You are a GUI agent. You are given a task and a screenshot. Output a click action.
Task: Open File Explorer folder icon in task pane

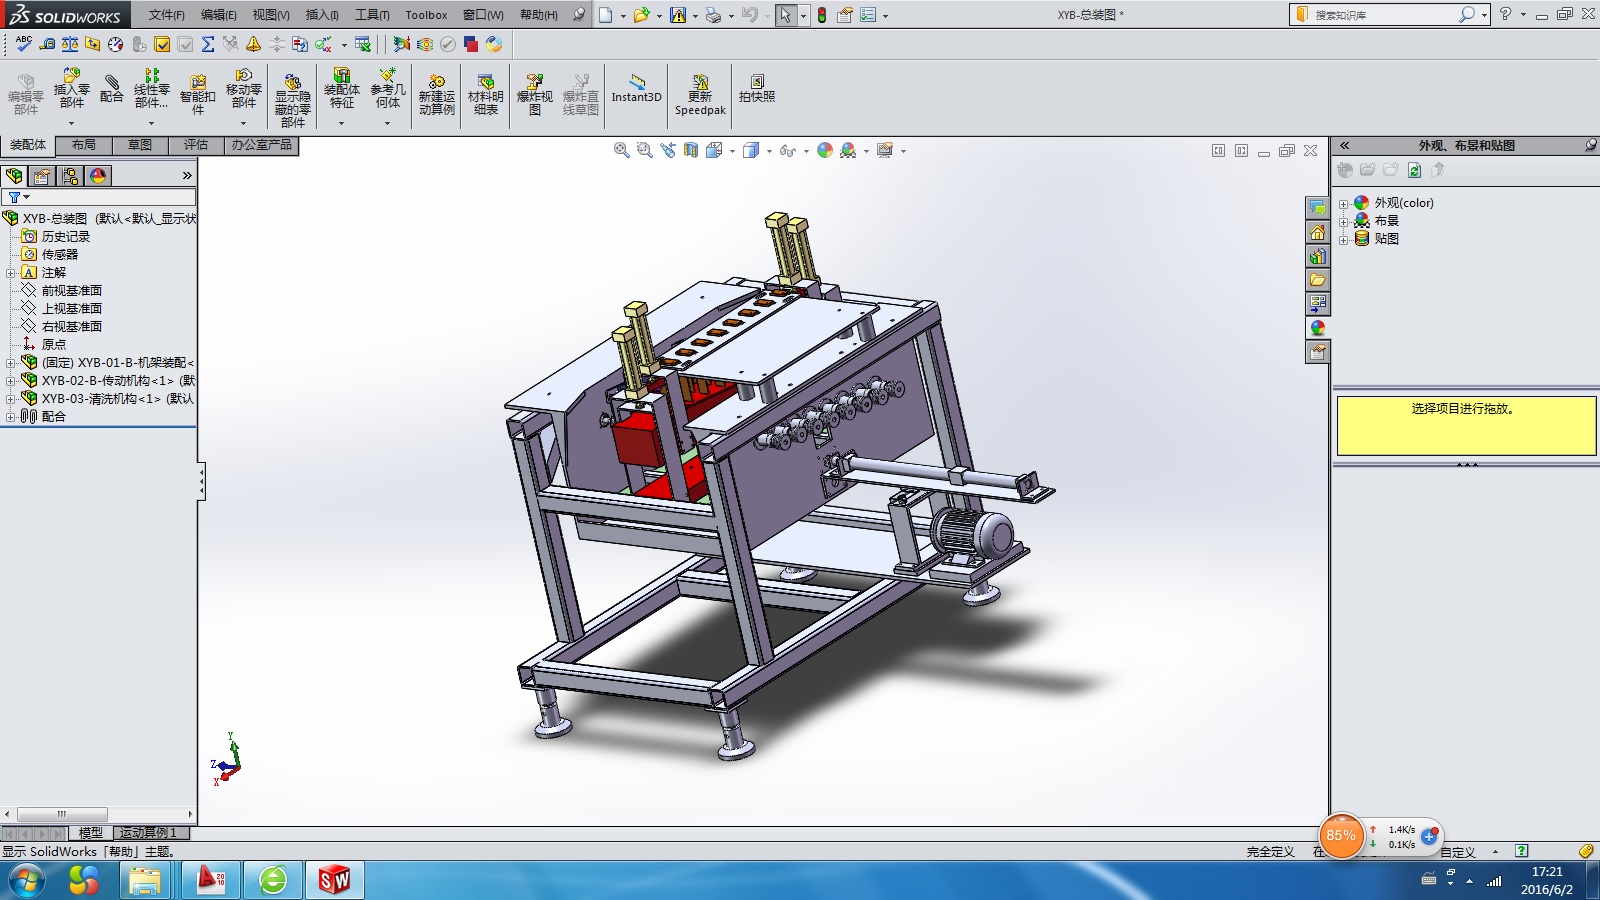[x=1317, y=280]
